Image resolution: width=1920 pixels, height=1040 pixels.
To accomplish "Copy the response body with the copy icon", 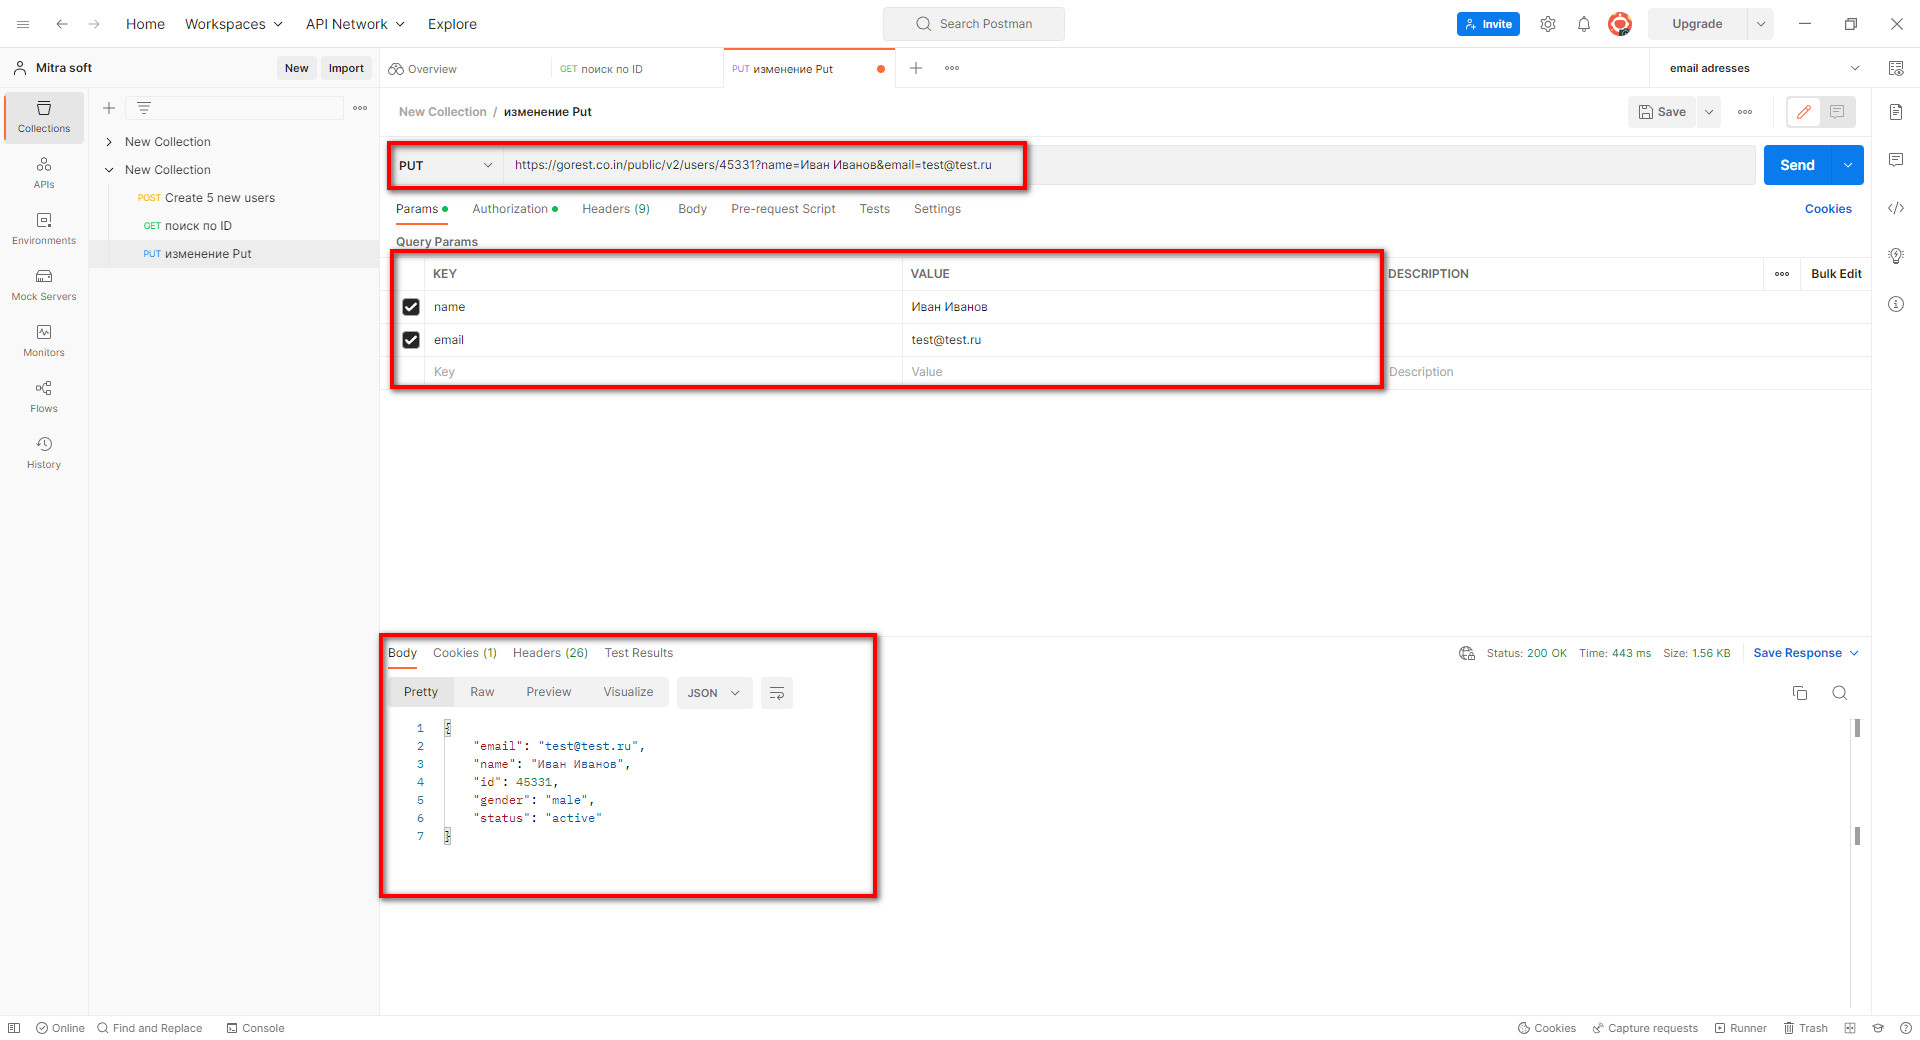I will click(x=1800, y=693).
